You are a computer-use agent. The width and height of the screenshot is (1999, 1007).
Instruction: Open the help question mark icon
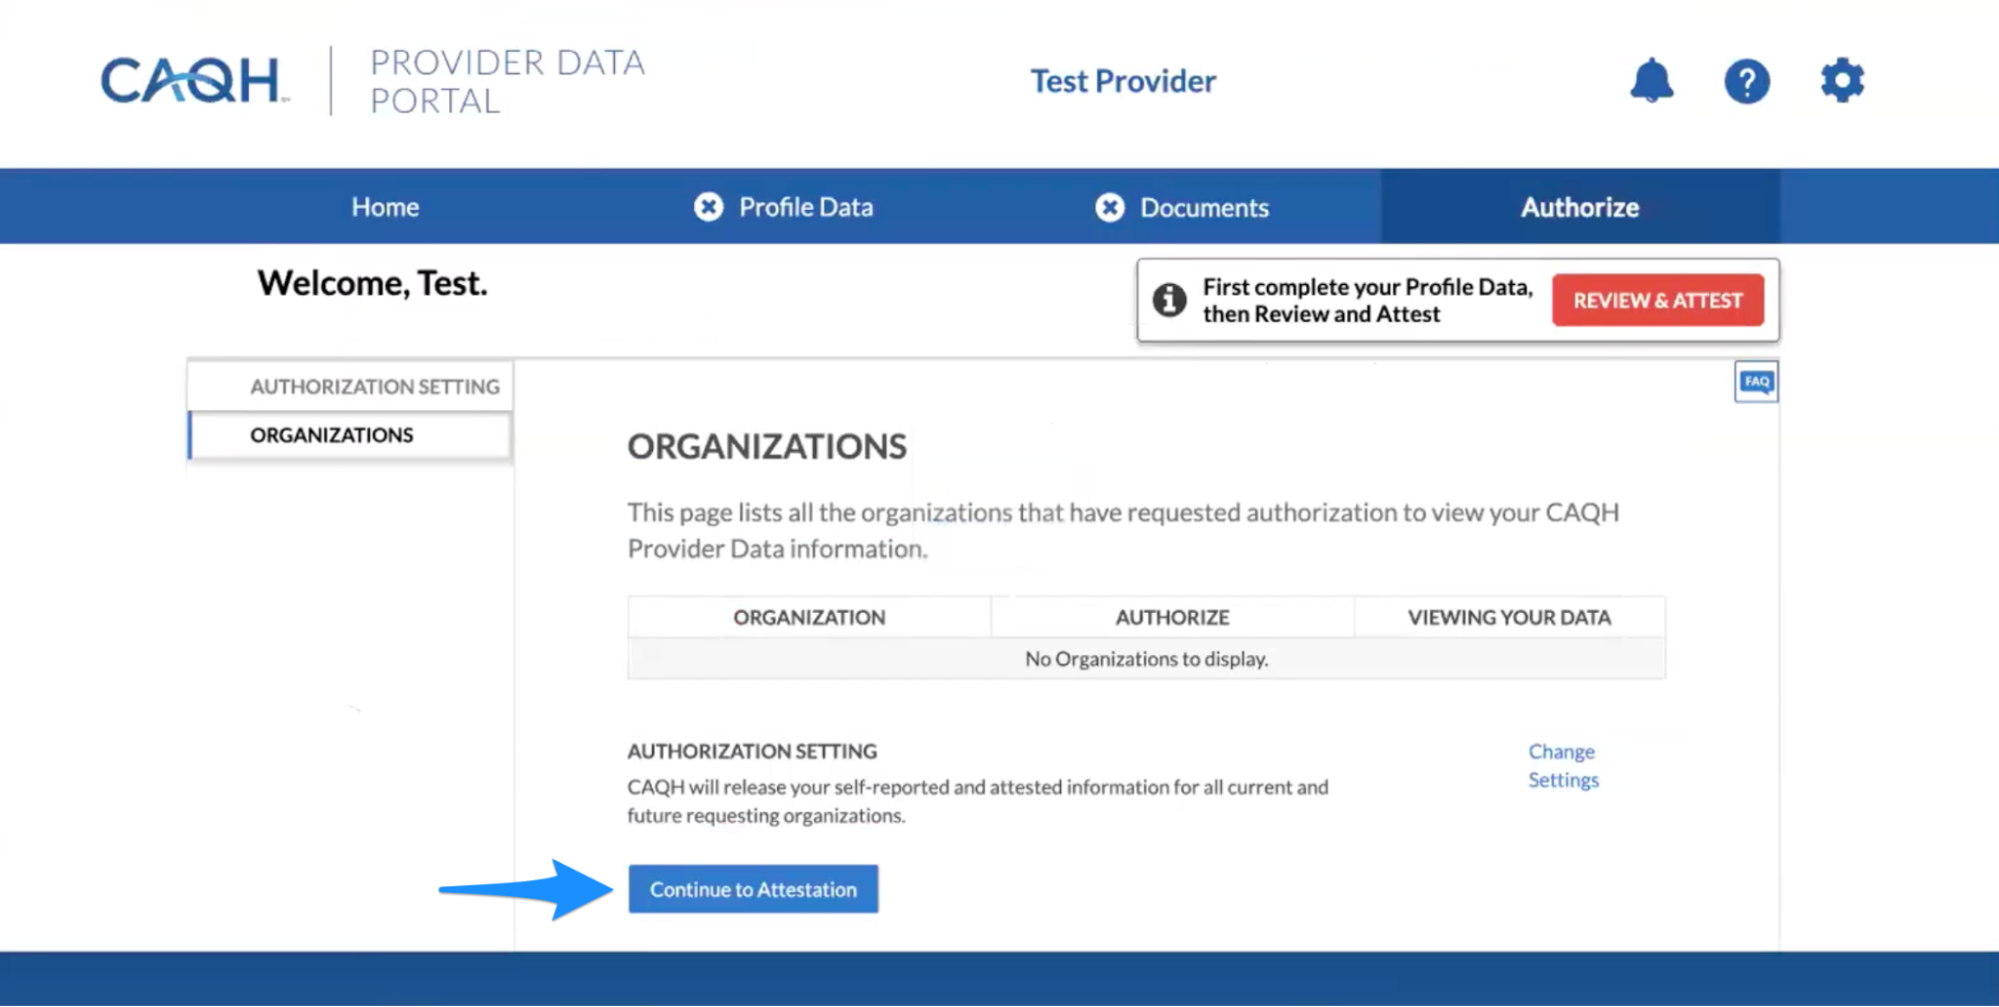click(1746, 81)
